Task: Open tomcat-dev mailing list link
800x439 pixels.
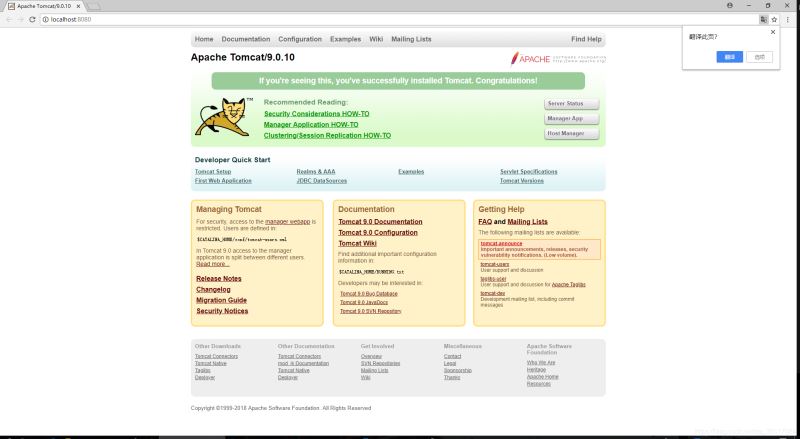Action: (492, 294)
